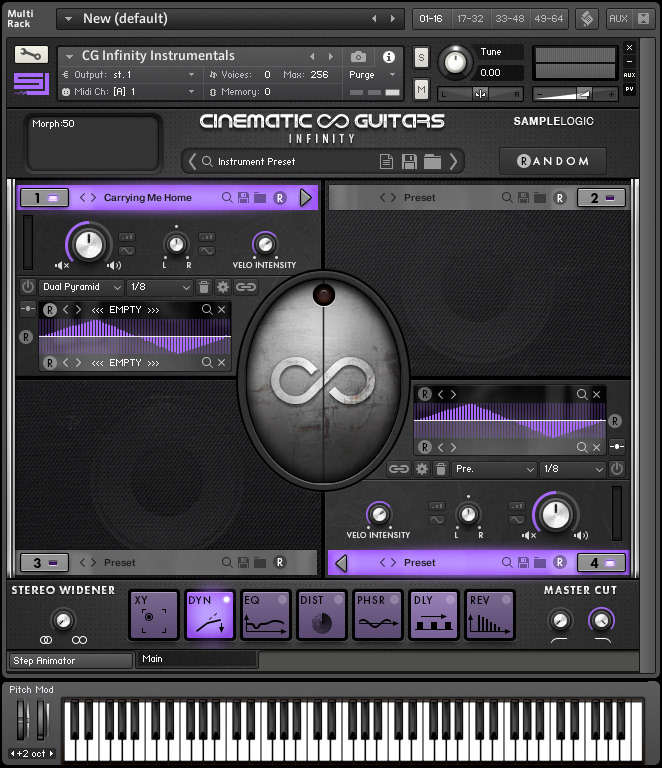Clear top EMPTY slot with X
Viewport: 662px width, 768px height.
pyautogui.click(x=221, y=310)
